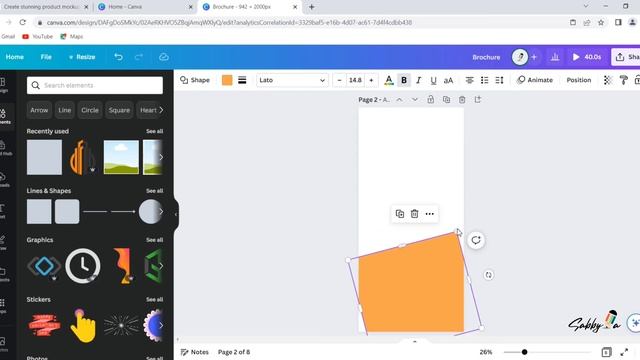640x360 pixels.
Task: Undo the last action in Canva
Action: [x=118, y=57]
